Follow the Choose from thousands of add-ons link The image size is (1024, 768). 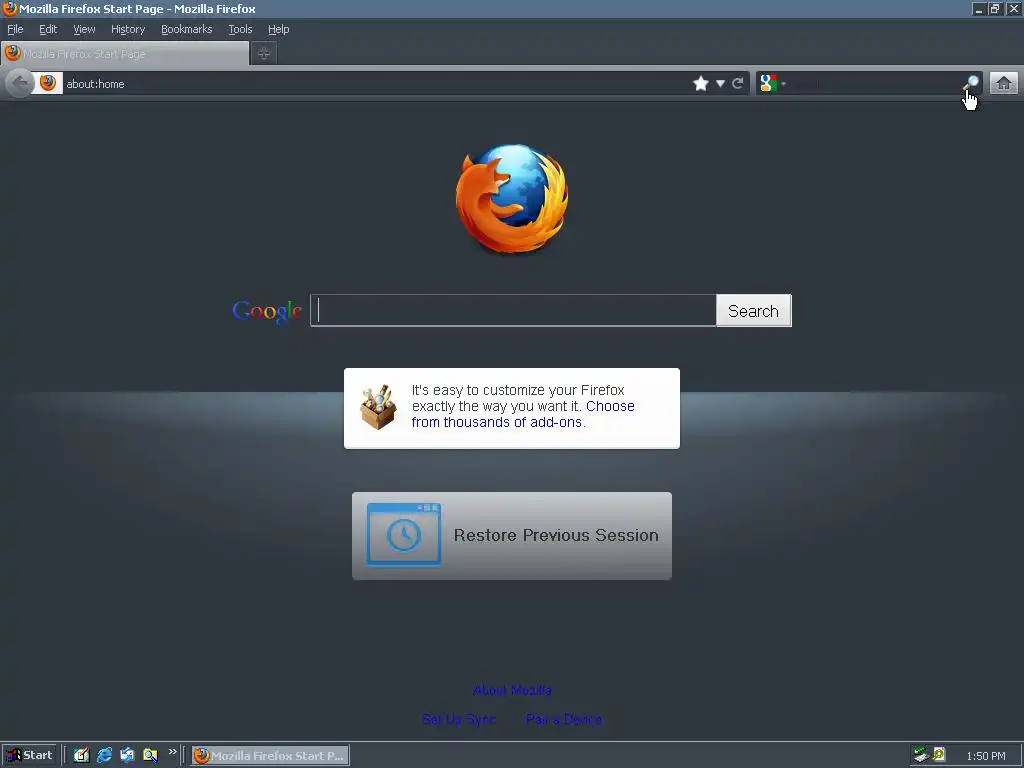click(522, 414)
